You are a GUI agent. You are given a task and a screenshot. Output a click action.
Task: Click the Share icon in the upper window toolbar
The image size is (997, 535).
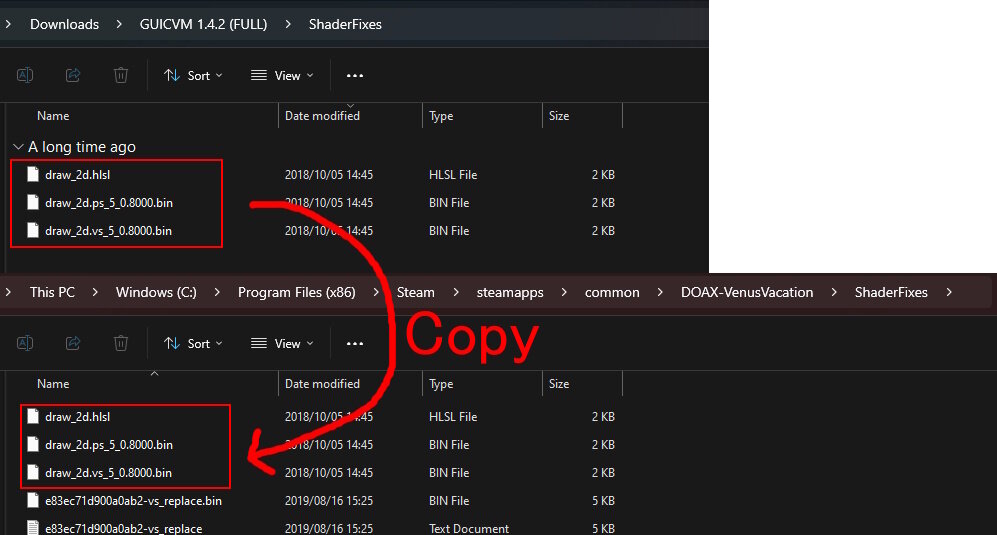(x=73, y=75)
